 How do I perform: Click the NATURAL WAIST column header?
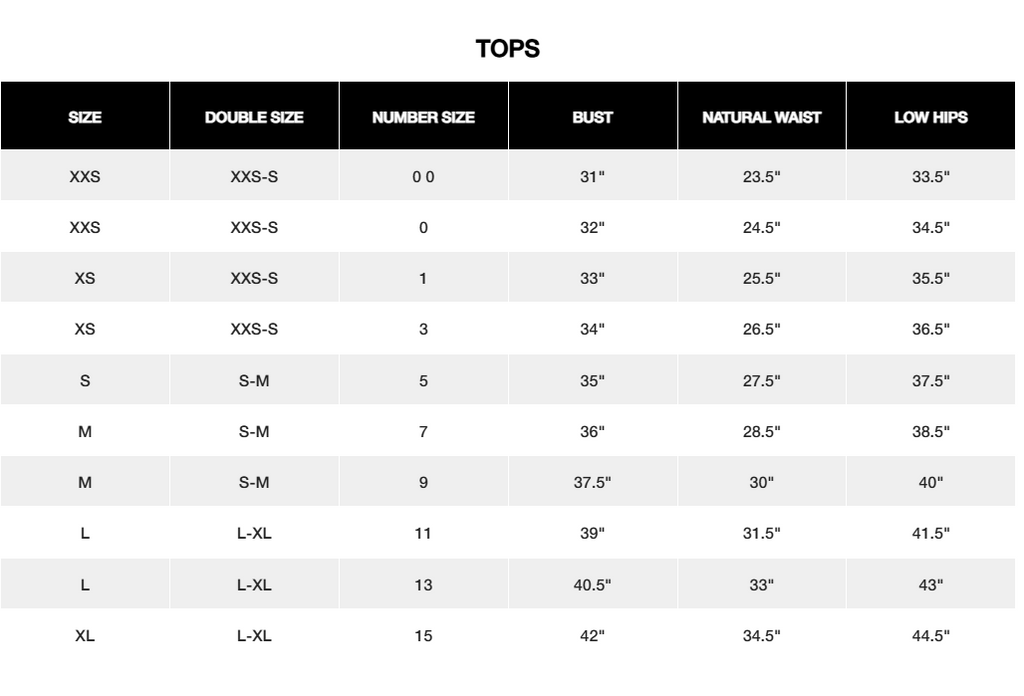pos(761,117)
